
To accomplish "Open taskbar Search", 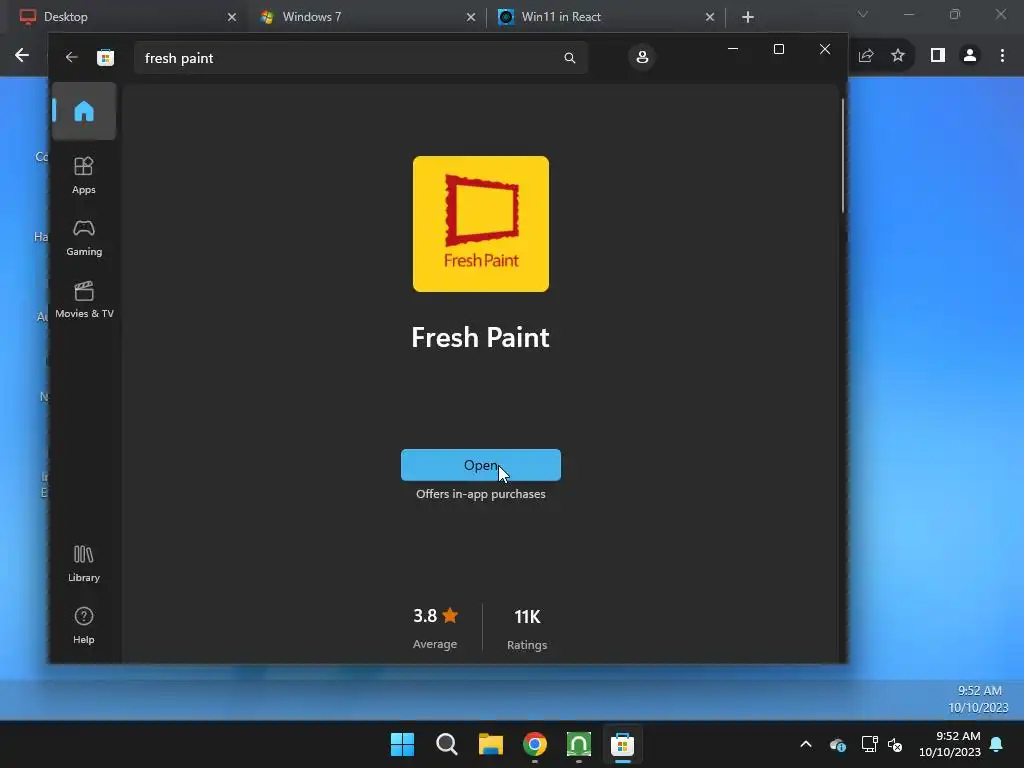I will point(447,744).
